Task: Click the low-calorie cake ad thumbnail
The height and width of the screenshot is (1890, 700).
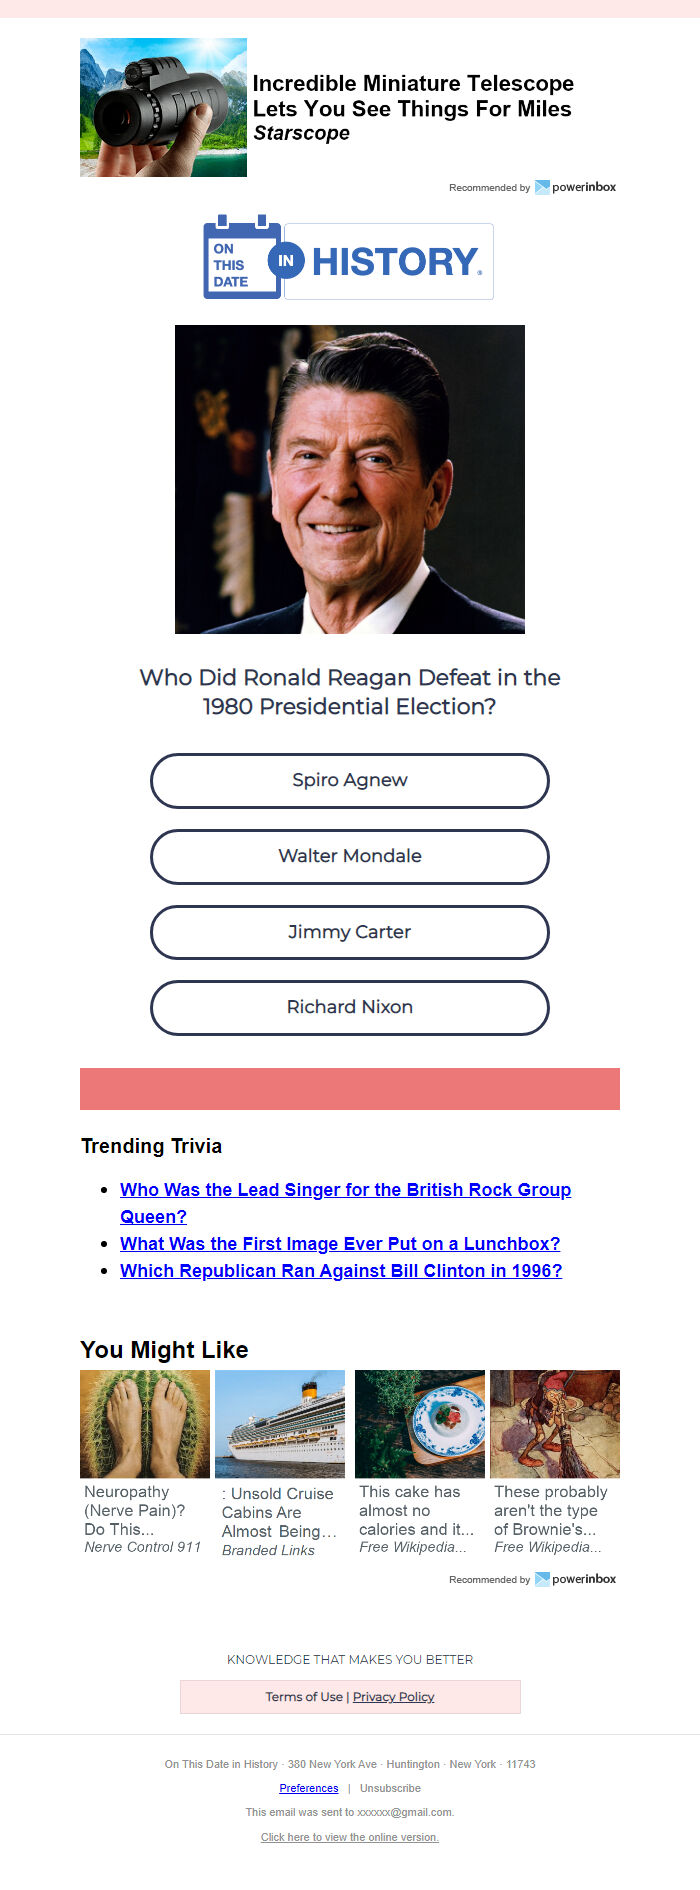Action: point(420,1424)
